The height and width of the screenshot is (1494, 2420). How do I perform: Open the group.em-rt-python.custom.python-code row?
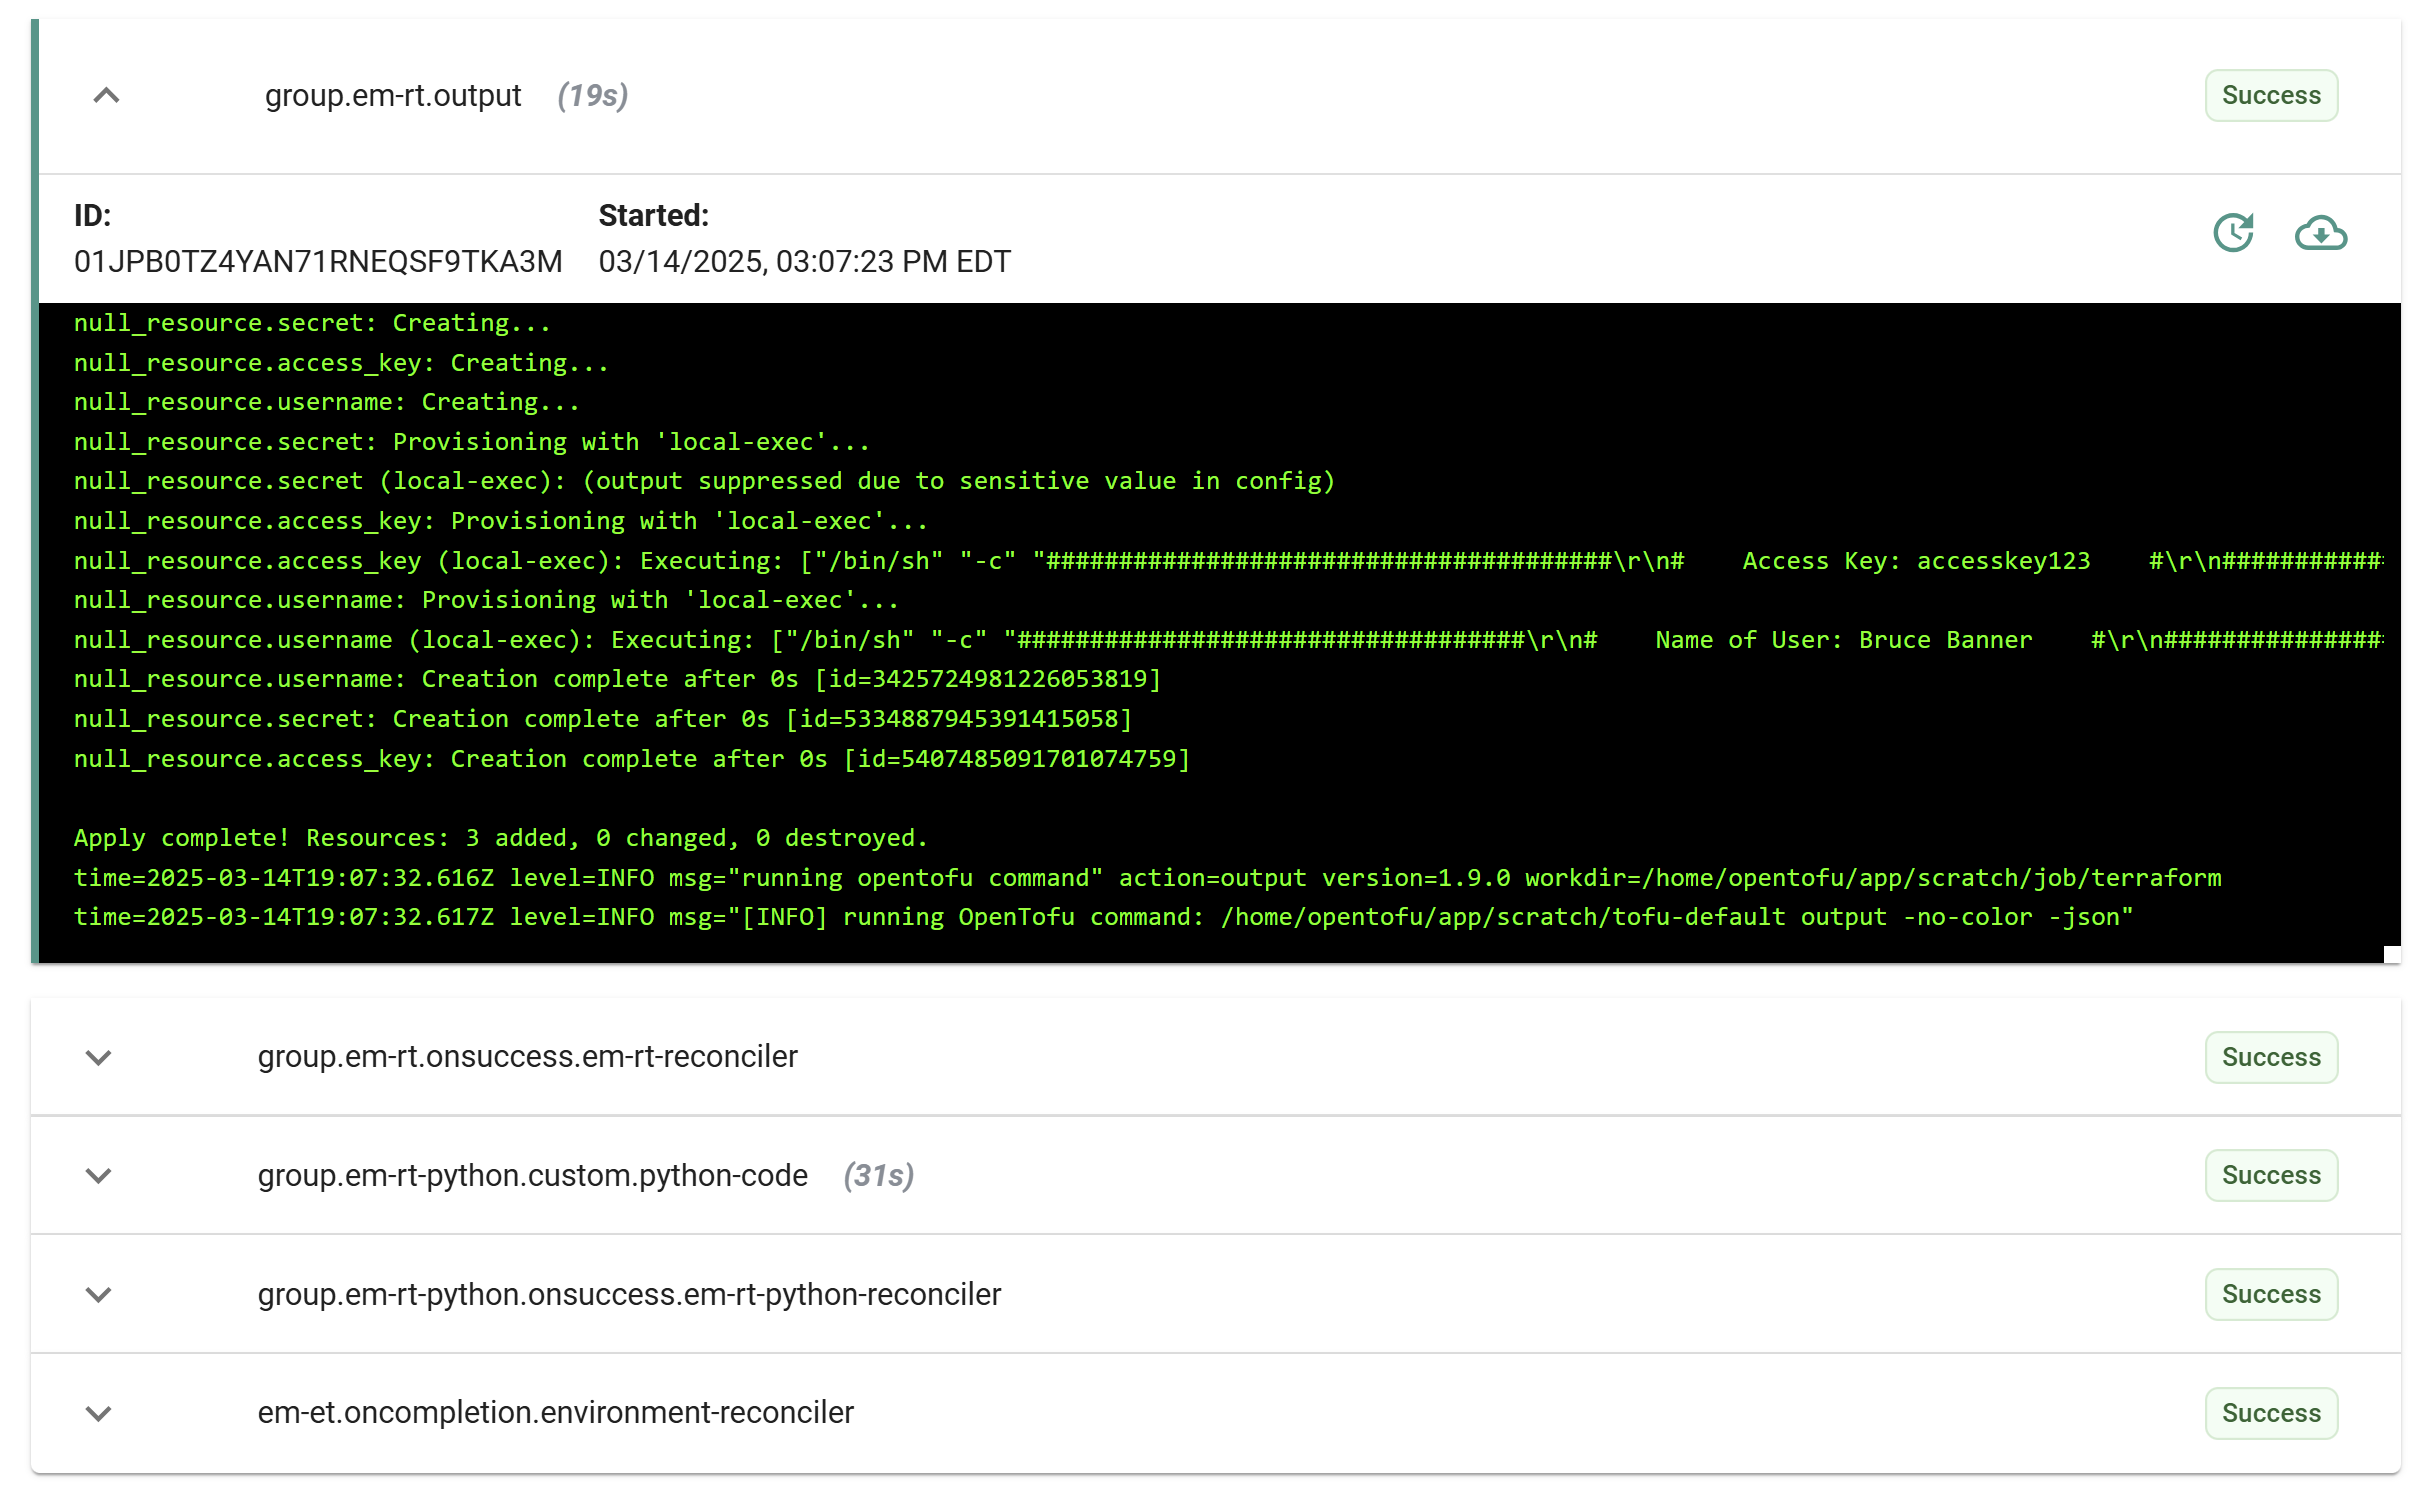tap(532, 1175)
